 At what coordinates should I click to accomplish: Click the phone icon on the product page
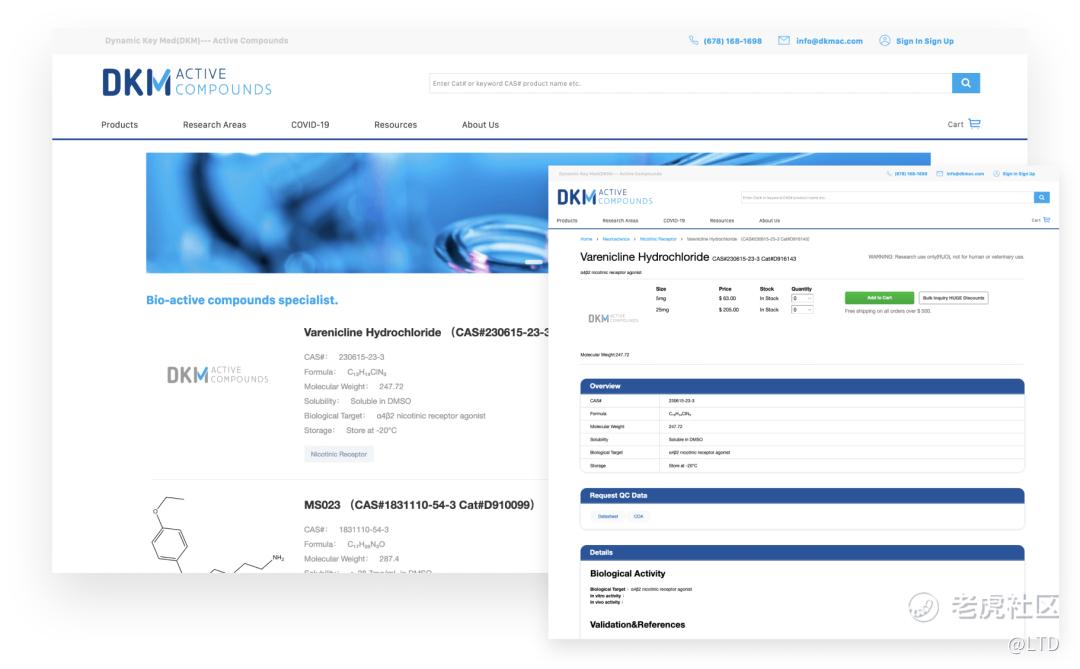(889, 174)
